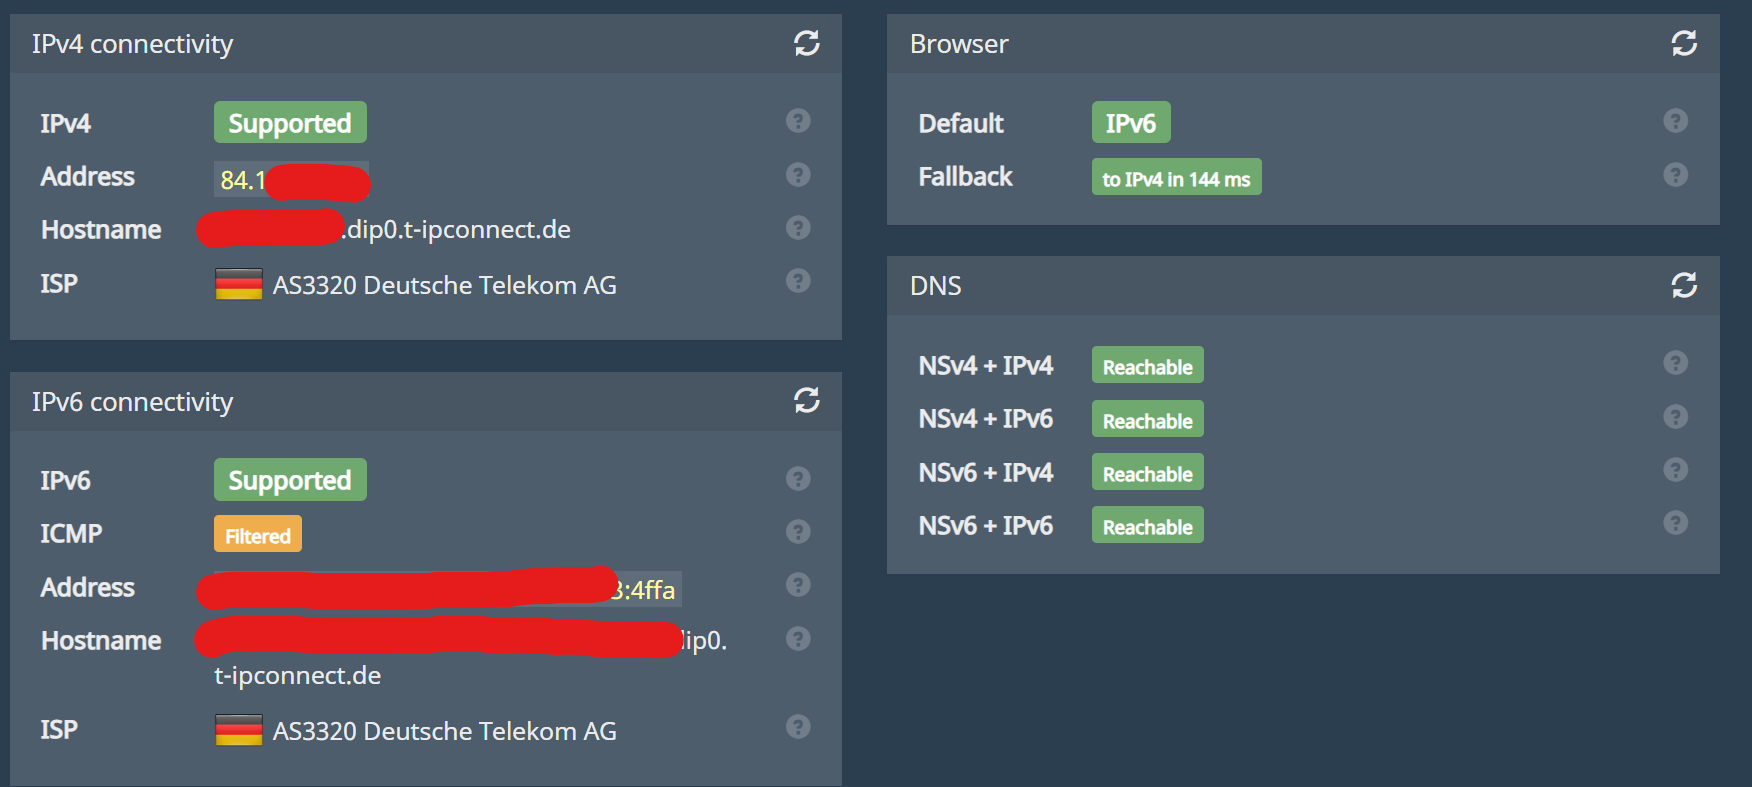
Task: Click the Default IPv6 badge
Action: [x=1130, y=123]
